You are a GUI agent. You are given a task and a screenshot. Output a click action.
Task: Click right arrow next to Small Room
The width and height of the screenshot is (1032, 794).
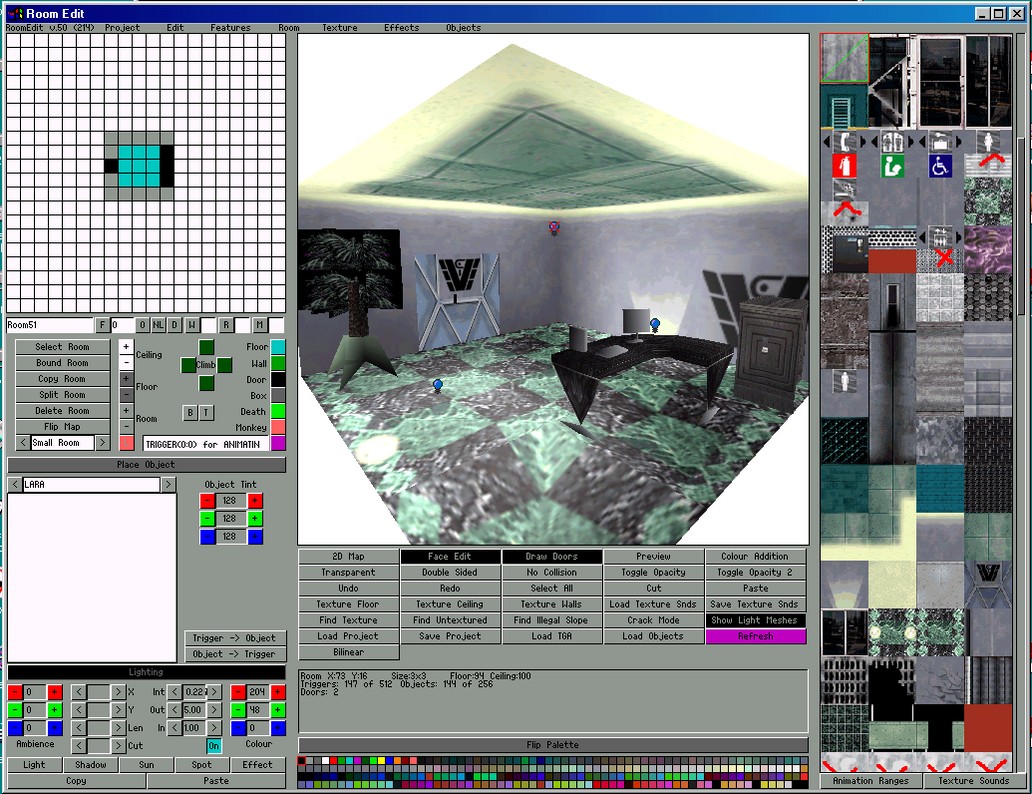pos(103,443)
